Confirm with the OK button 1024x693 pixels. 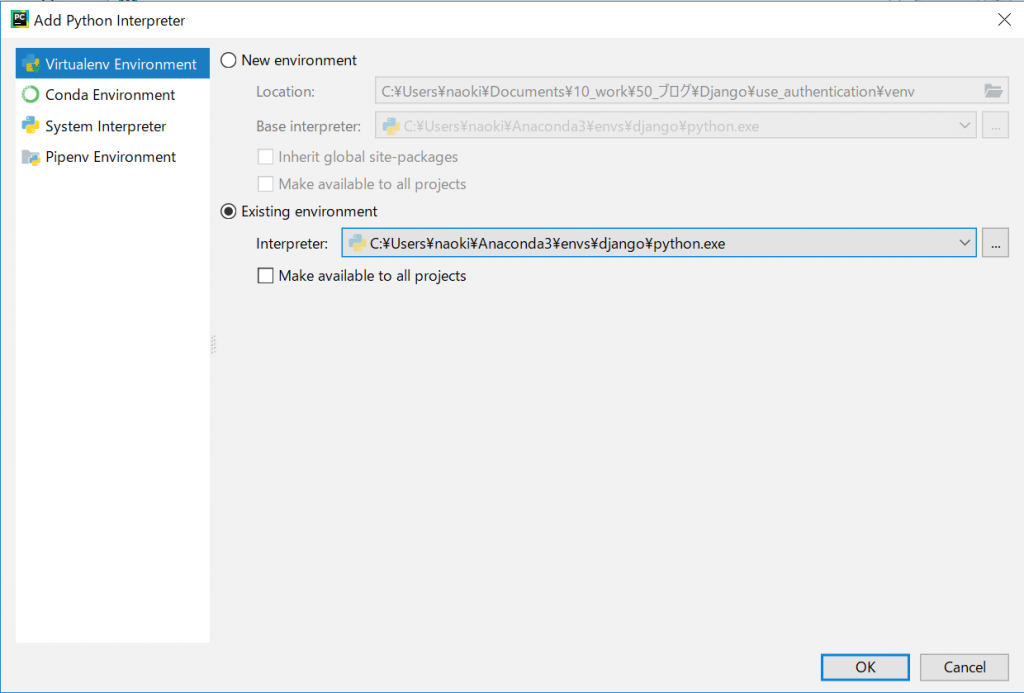coord(865,667)
